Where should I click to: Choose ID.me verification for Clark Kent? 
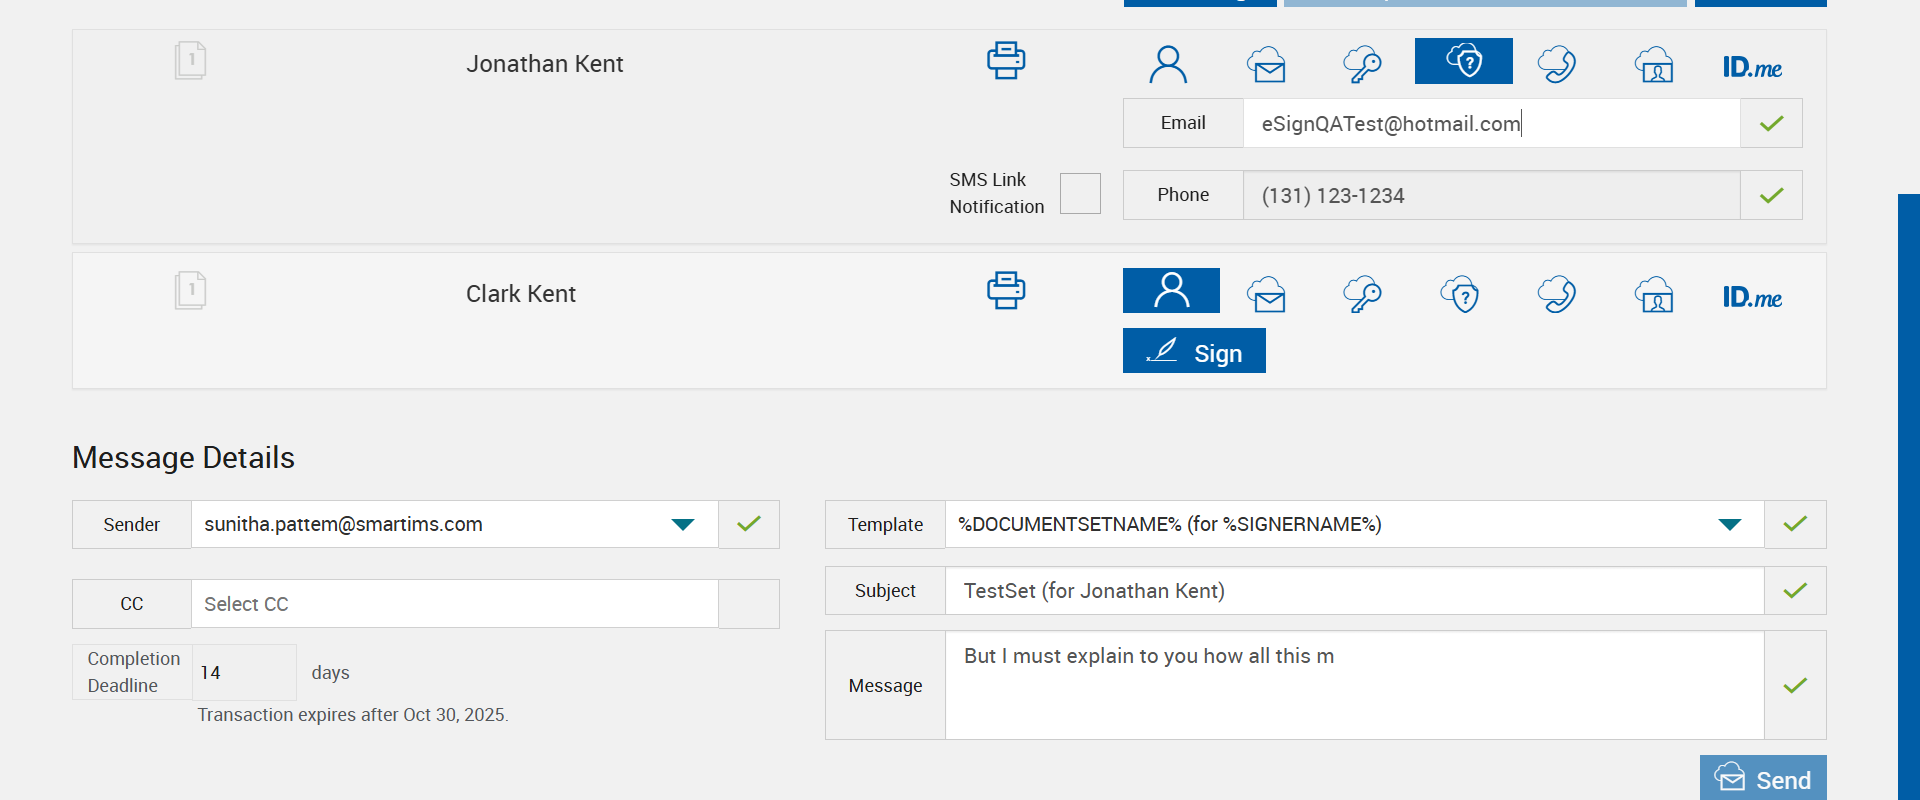1752,297
